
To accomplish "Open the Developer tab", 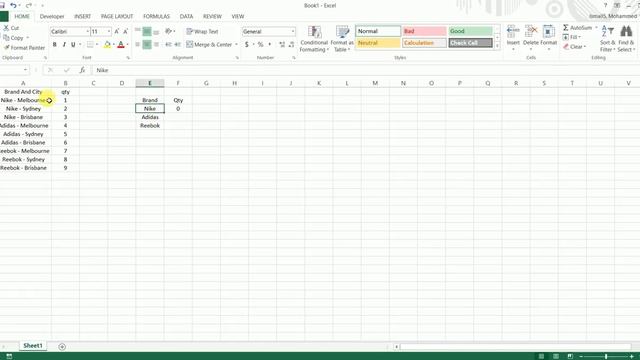I will pos(52,16).
